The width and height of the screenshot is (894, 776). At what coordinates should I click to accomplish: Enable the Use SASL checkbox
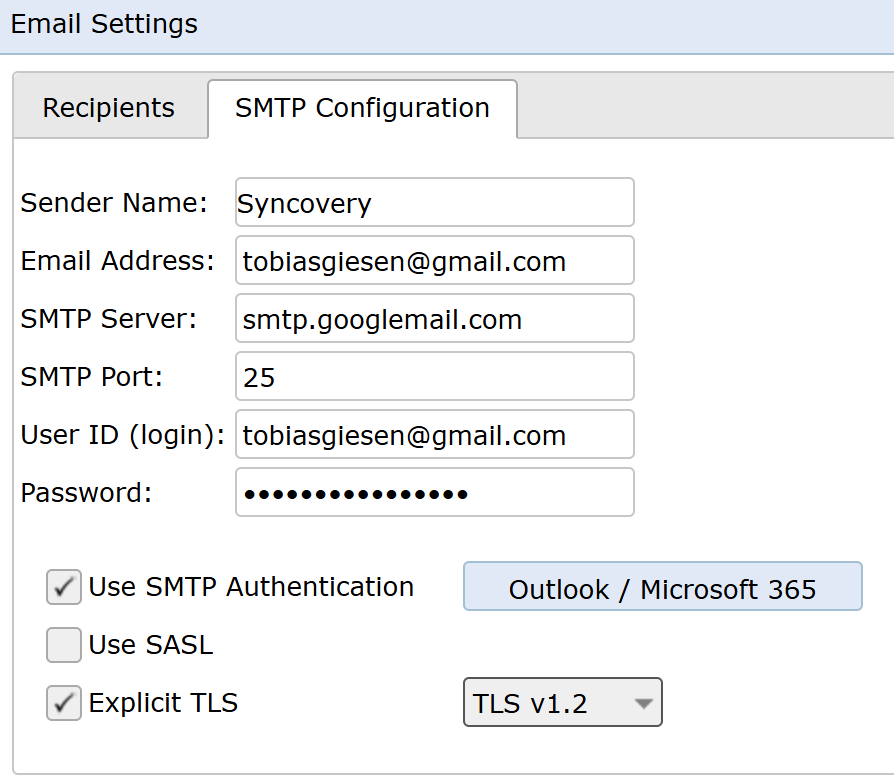click(x=63, y=645)
